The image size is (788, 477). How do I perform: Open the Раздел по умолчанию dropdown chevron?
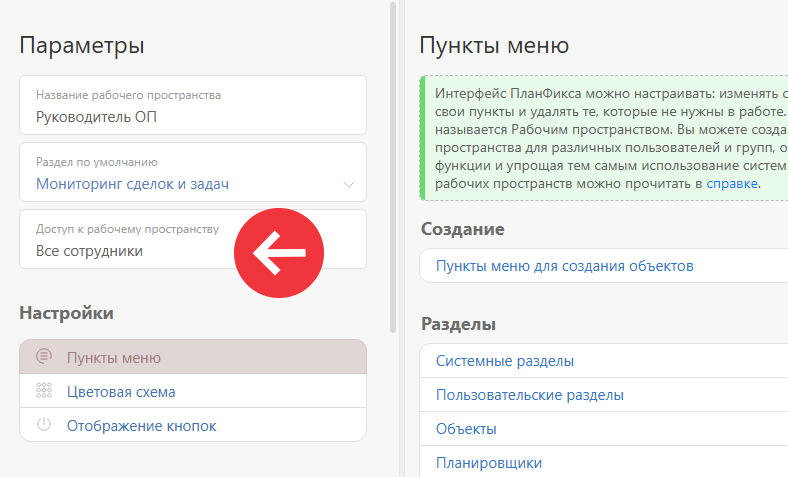pos(349,184)
